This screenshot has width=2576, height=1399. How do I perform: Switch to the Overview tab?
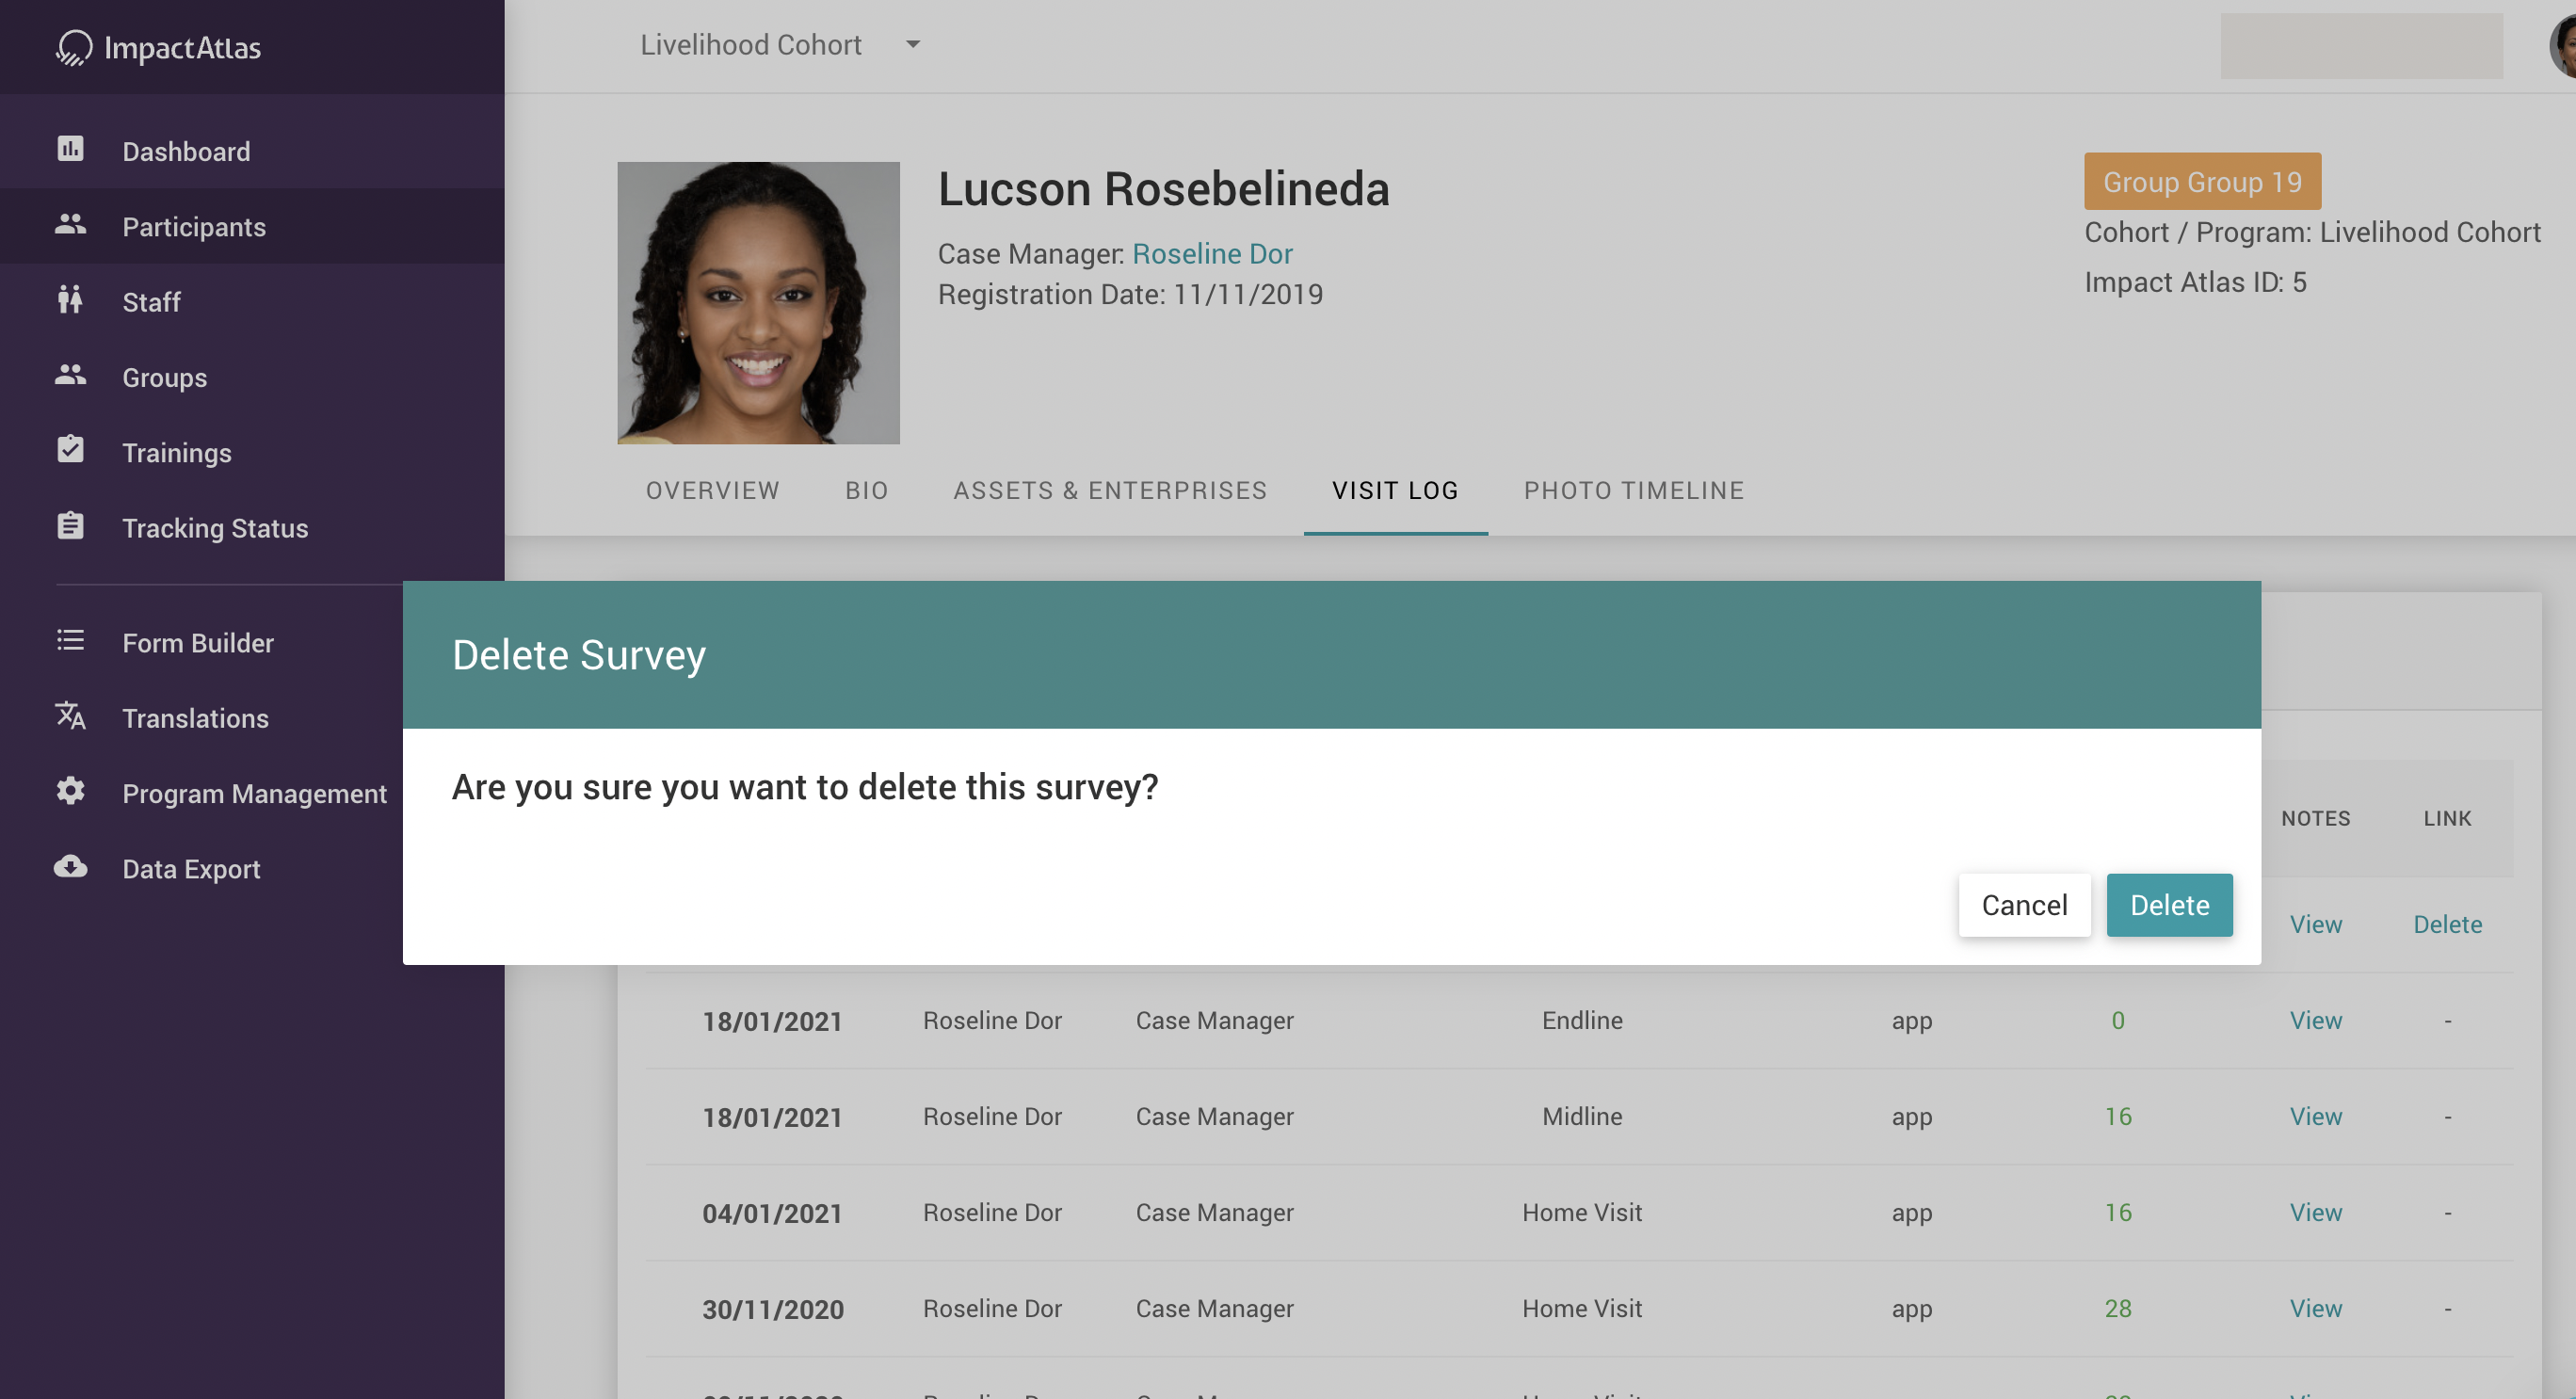pos(712,490)
